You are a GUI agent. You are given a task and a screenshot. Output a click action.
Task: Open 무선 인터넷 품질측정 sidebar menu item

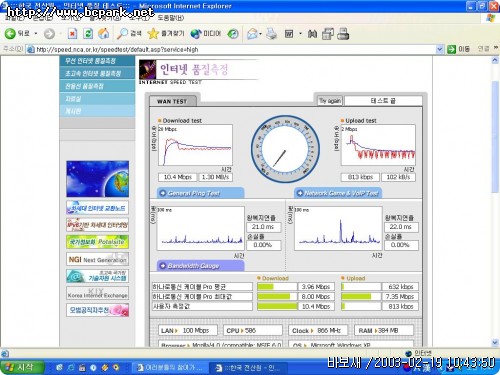[97, 61]
